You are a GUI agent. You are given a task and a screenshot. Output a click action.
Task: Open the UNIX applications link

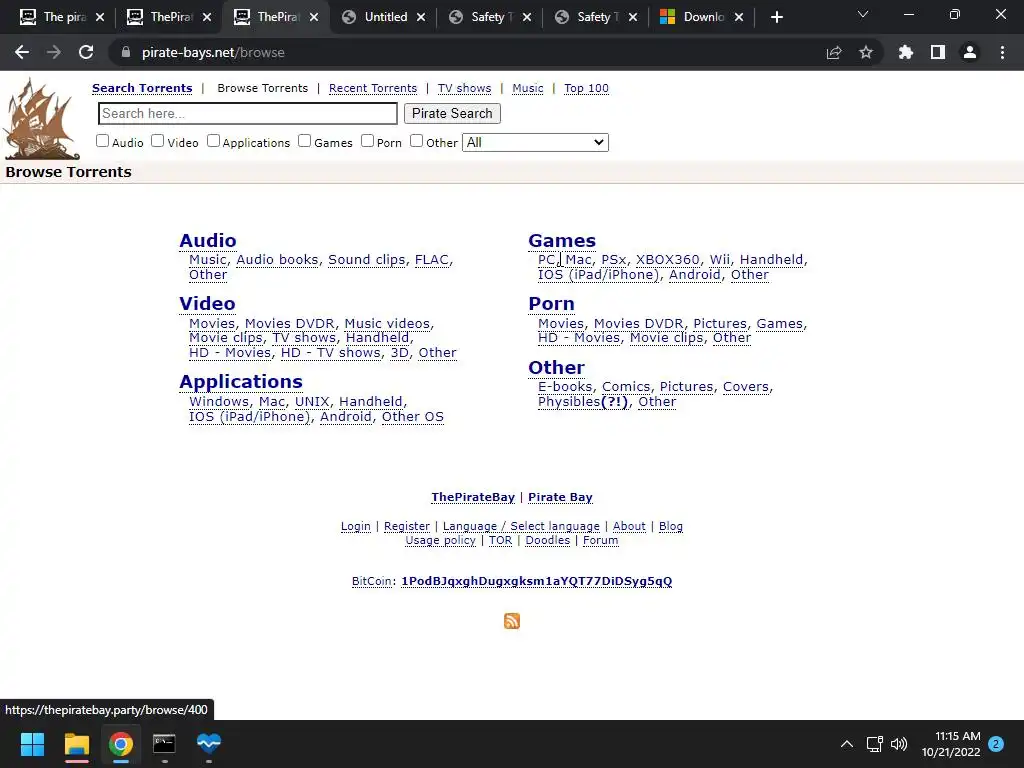[312, 402]
